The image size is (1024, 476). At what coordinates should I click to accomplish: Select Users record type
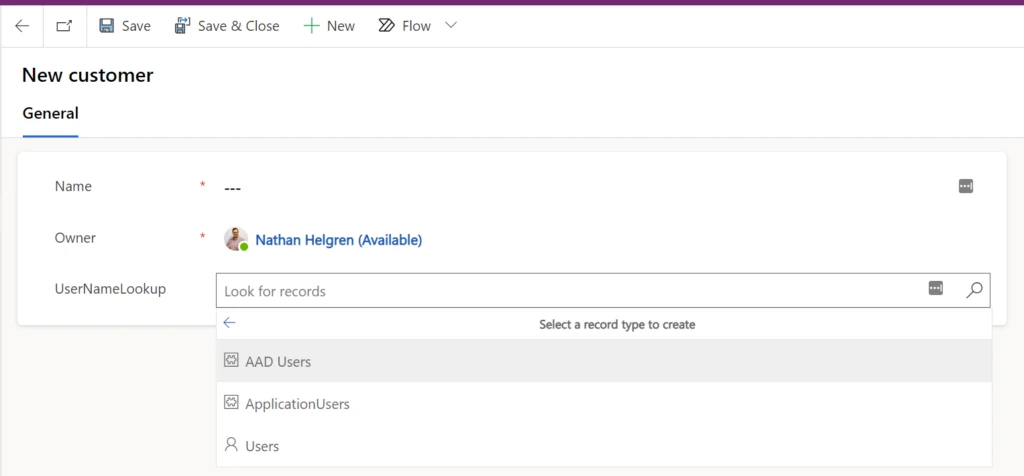(x=604, y=446)
